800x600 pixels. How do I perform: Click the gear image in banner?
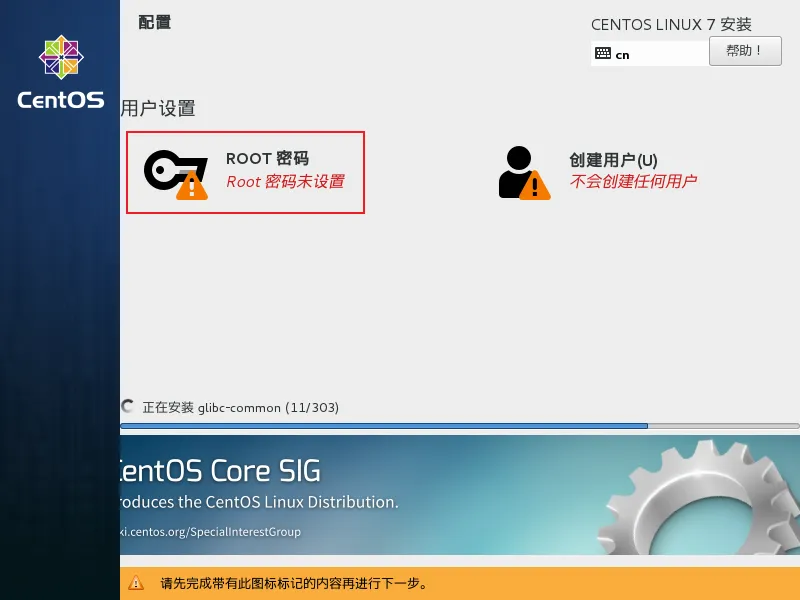699,497
